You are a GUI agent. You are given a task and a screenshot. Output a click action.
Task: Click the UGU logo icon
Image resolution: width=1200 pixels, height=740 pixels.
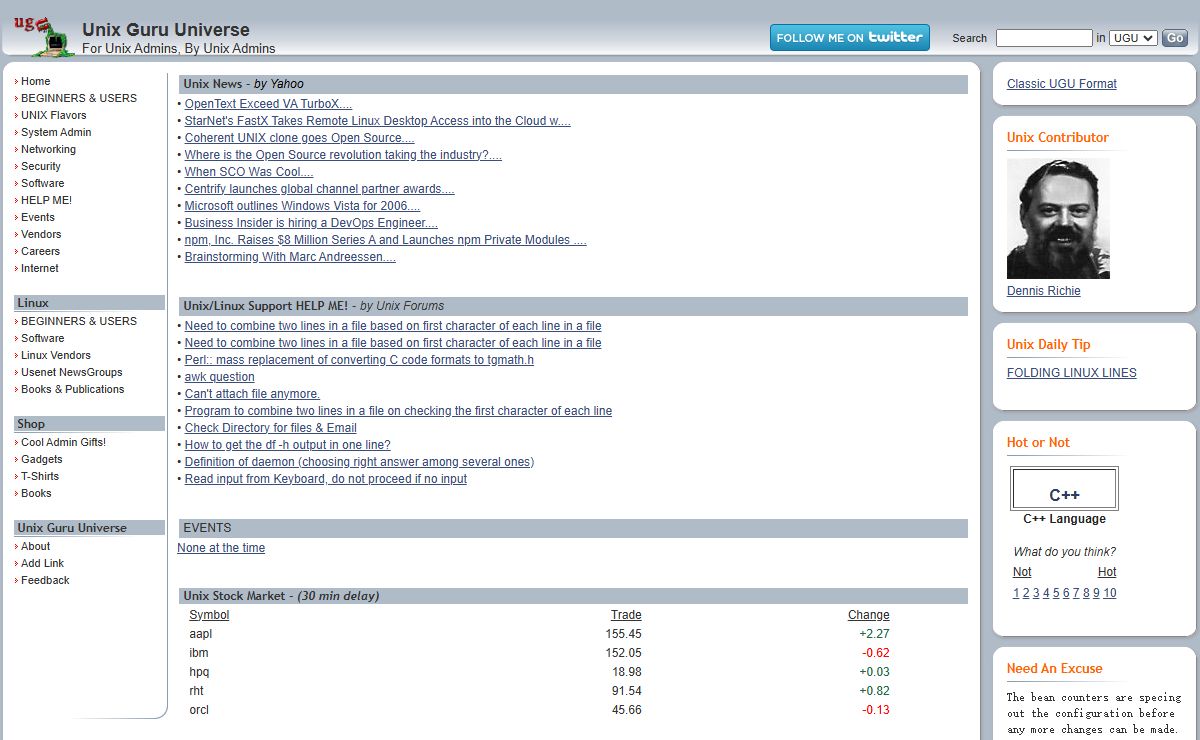pyautogui.click(x=43, y=36)
